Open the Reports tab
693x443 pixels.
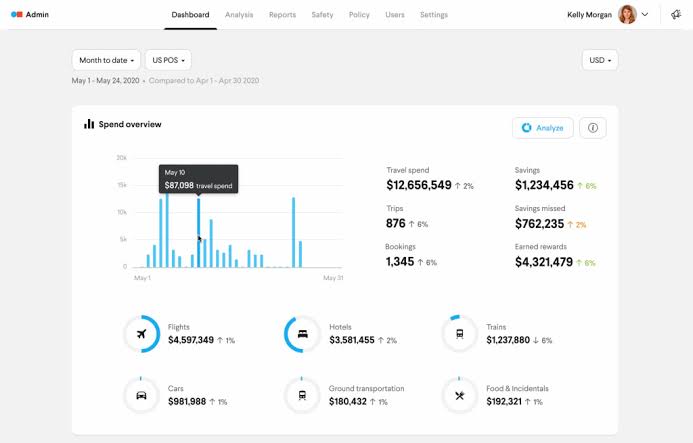(282, 15)
